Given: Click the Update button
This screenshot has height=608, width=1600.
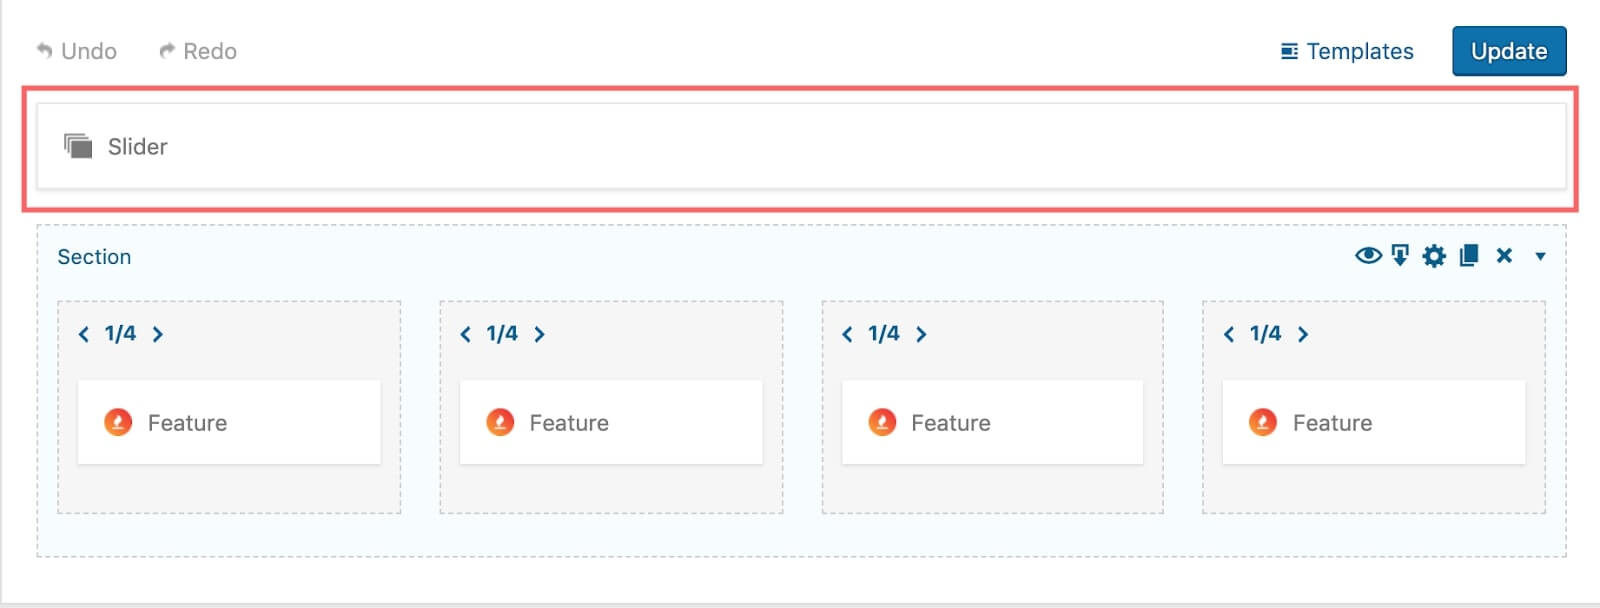Looking at the screenshot, I should (x=1509, y=51).
